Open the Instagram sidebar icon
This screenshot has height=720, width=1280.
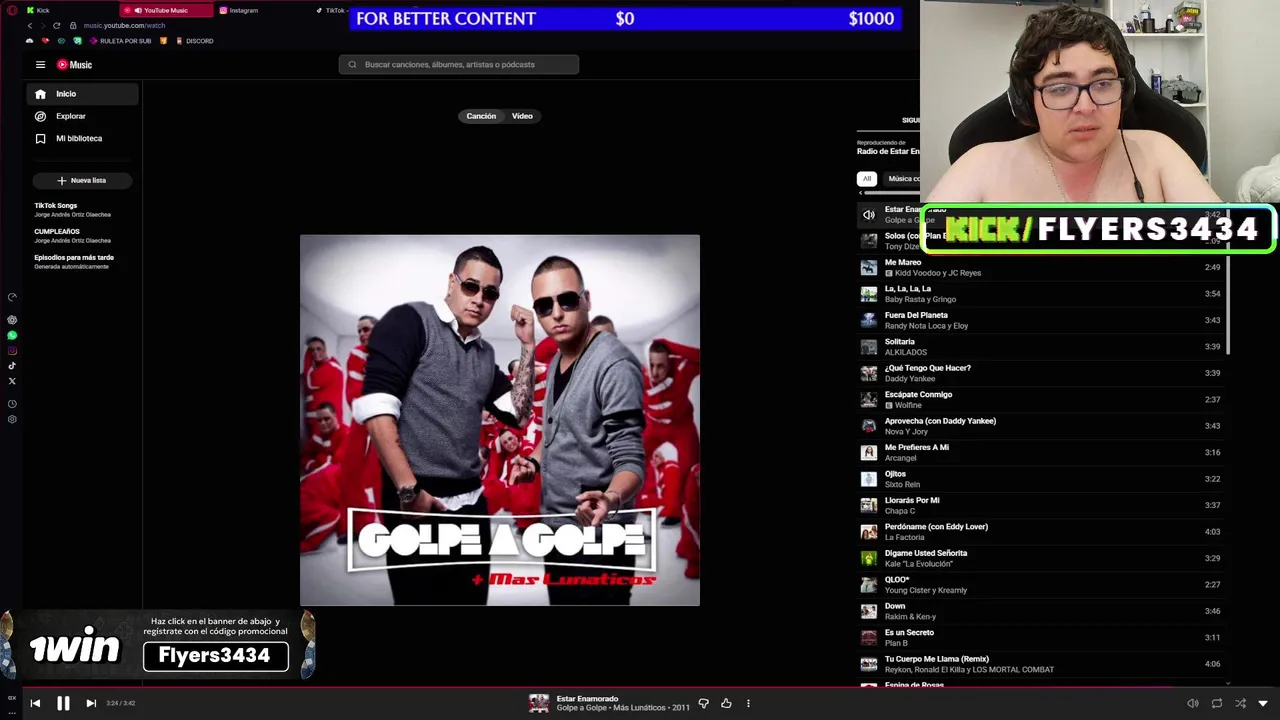[x=12, y=351]
